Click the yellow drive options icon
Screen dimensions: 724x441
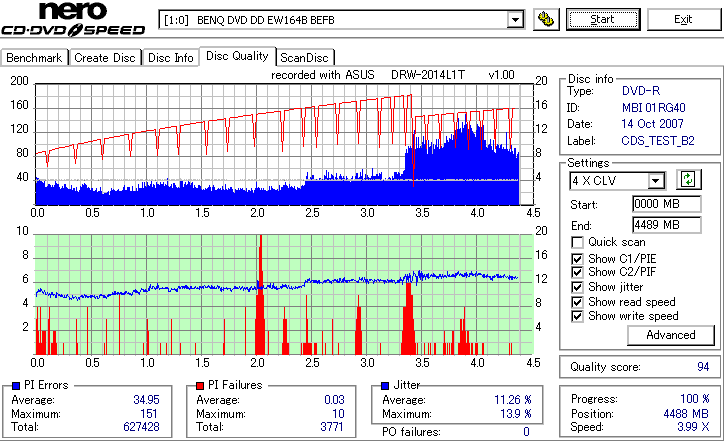click(x=546, y=20)
